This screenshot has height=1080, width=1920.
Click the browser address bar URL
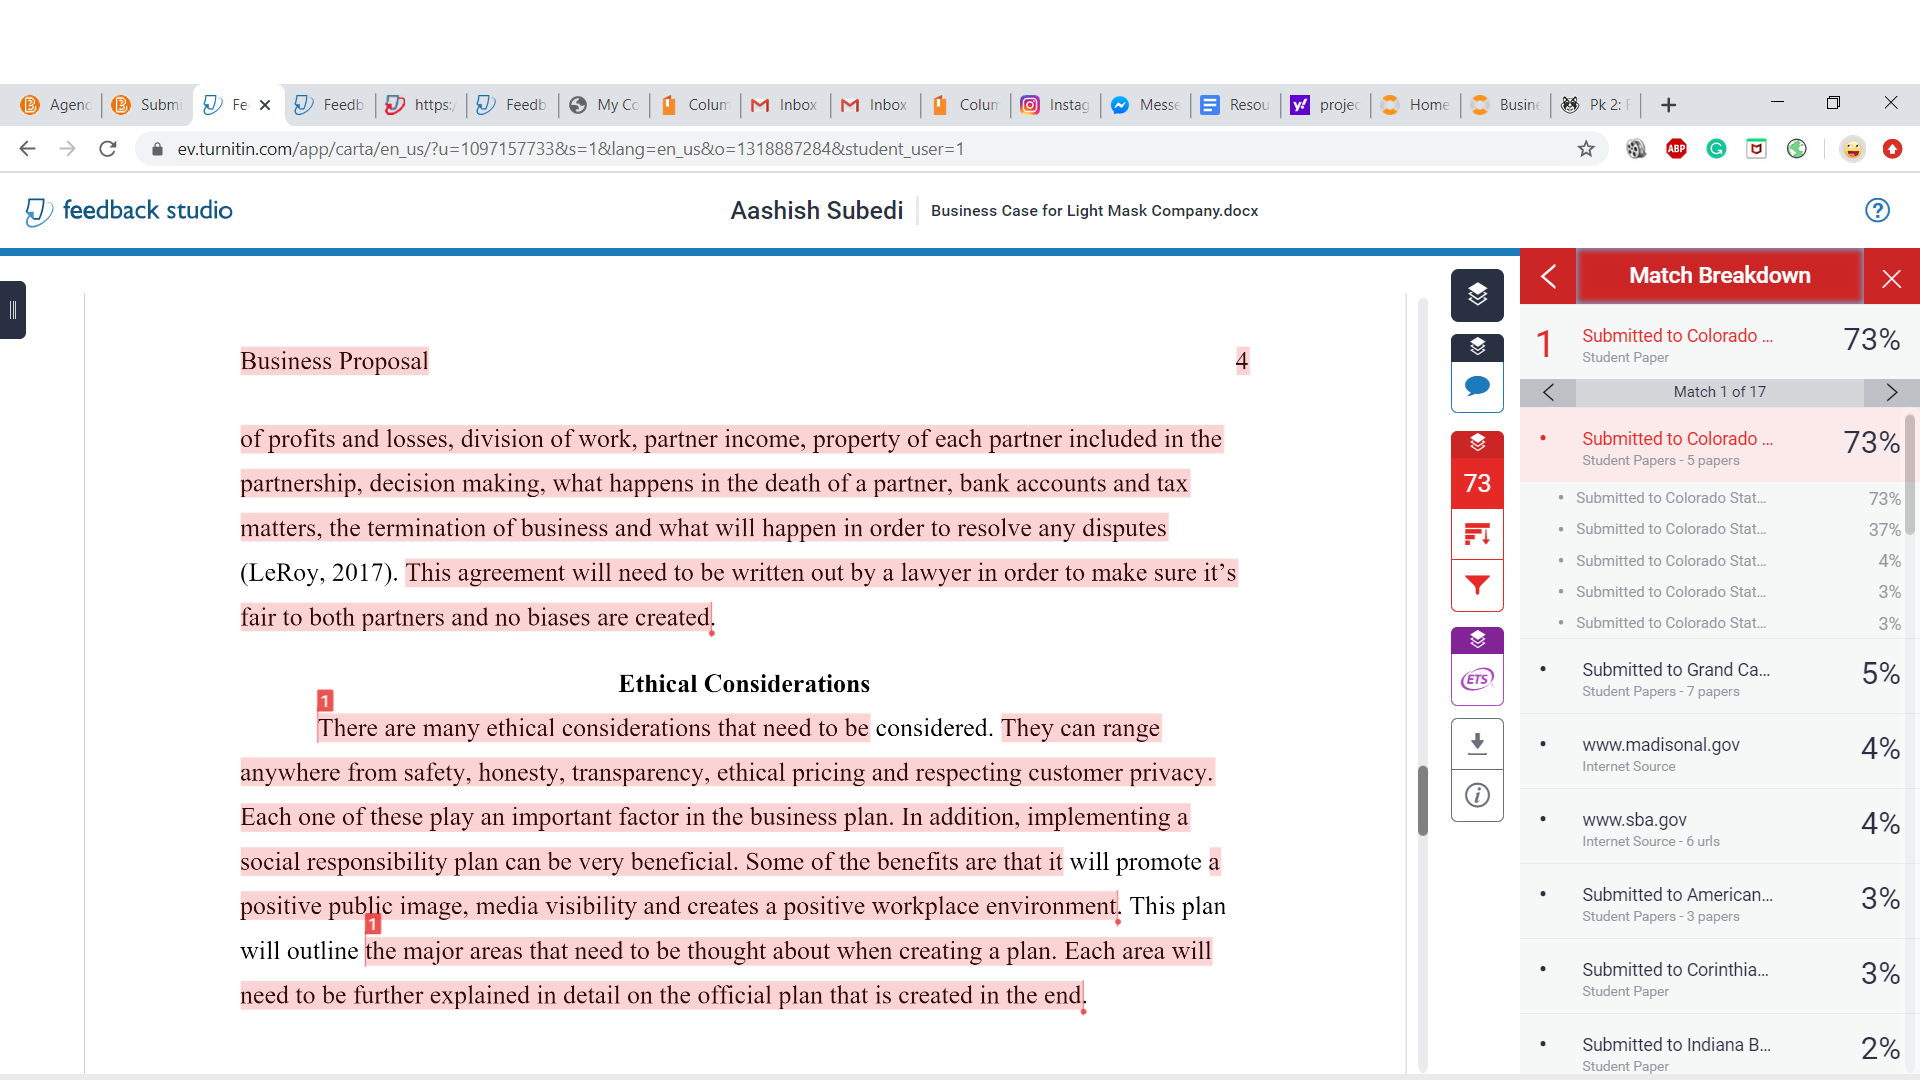click(570, 149)
